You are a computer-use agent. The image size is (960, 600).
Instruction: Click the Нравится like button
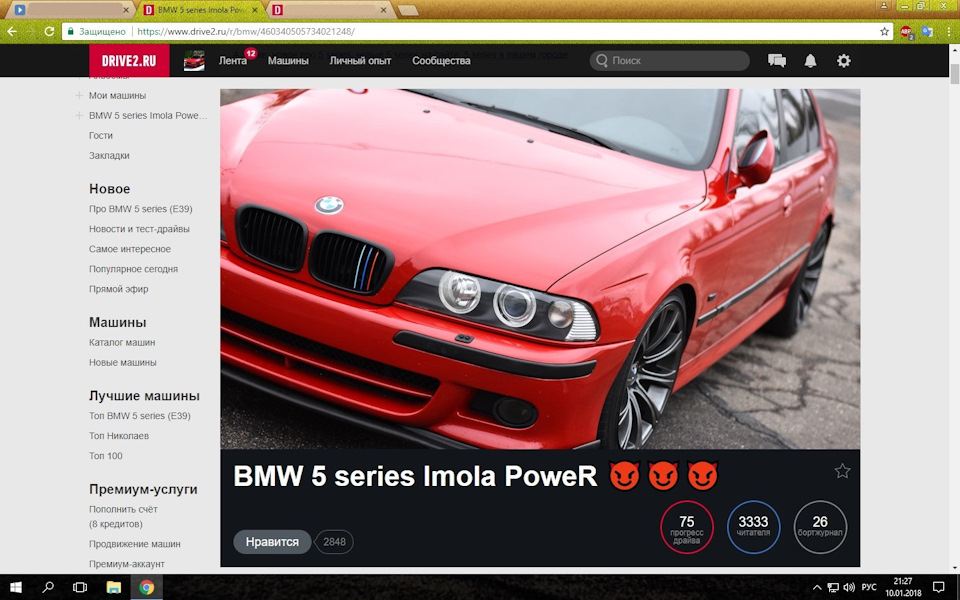coord(272,542)
